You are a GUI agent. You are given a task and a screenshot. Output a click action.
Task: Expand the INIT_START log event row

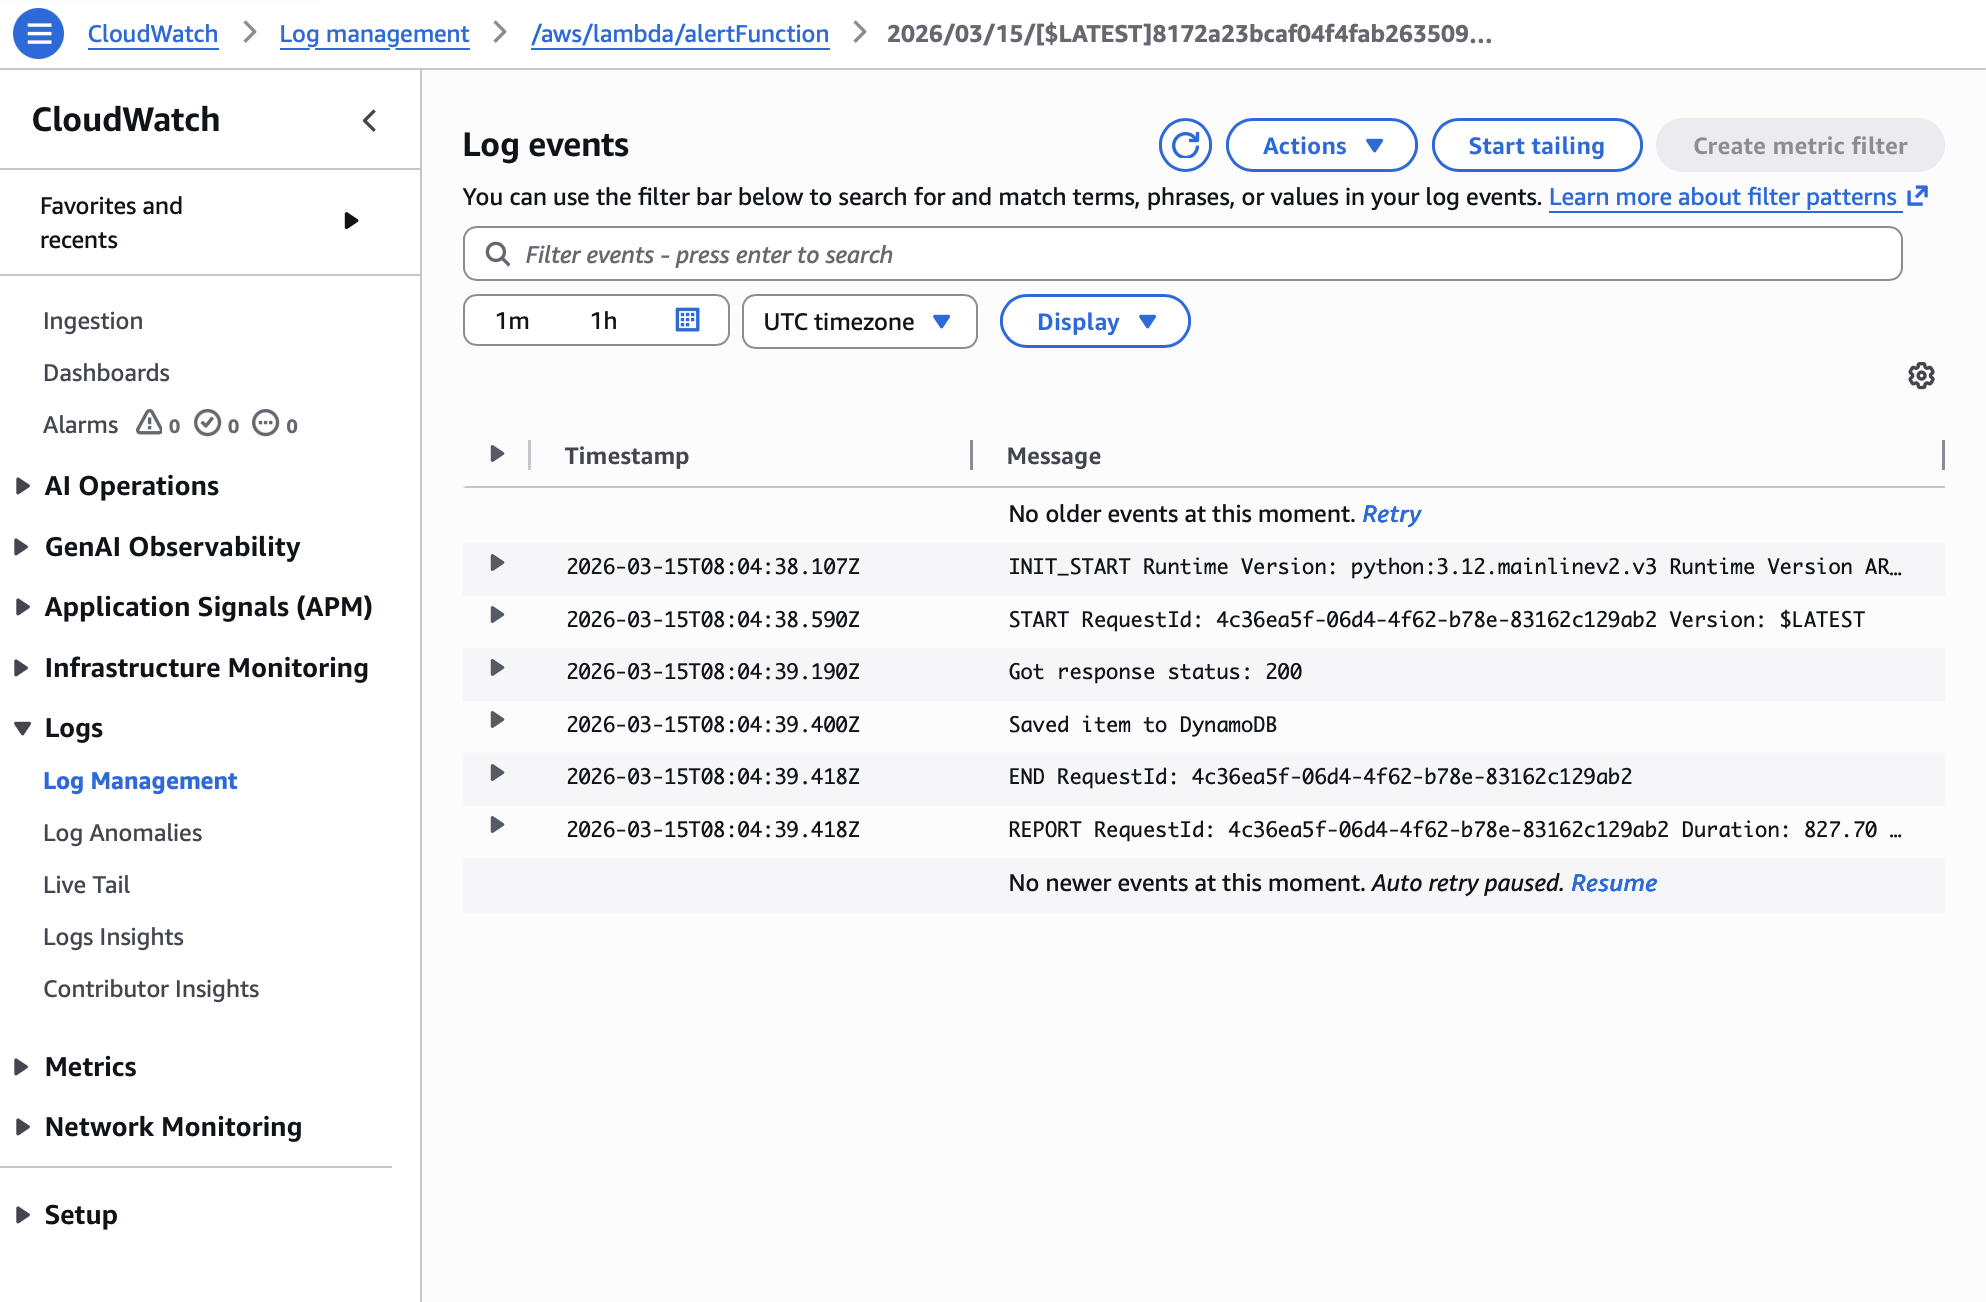click(497, 563)
